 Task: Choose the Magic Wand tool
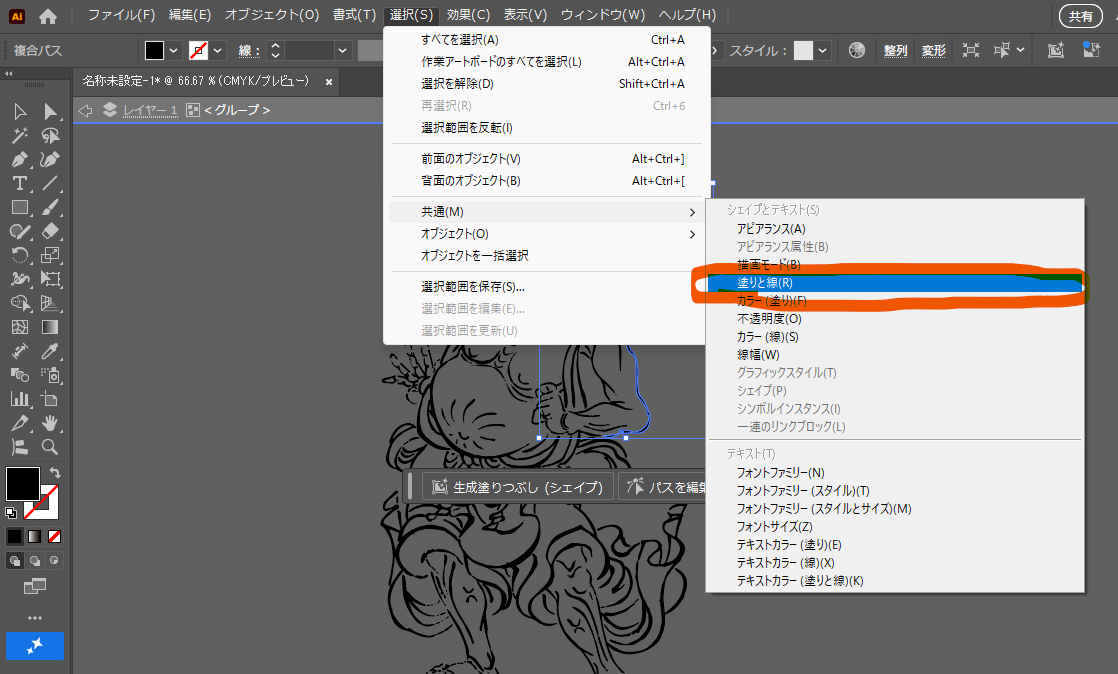[x=19, y=135]
